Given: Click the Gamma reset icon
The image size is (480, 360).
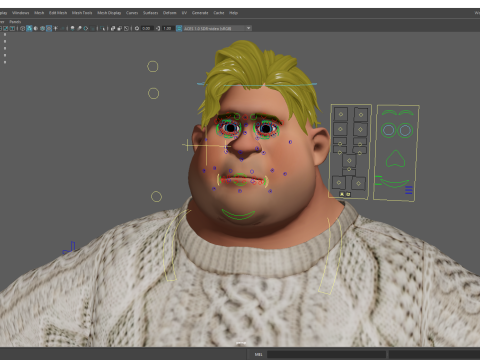Looking at the screenshot, I should click(158, 28).
